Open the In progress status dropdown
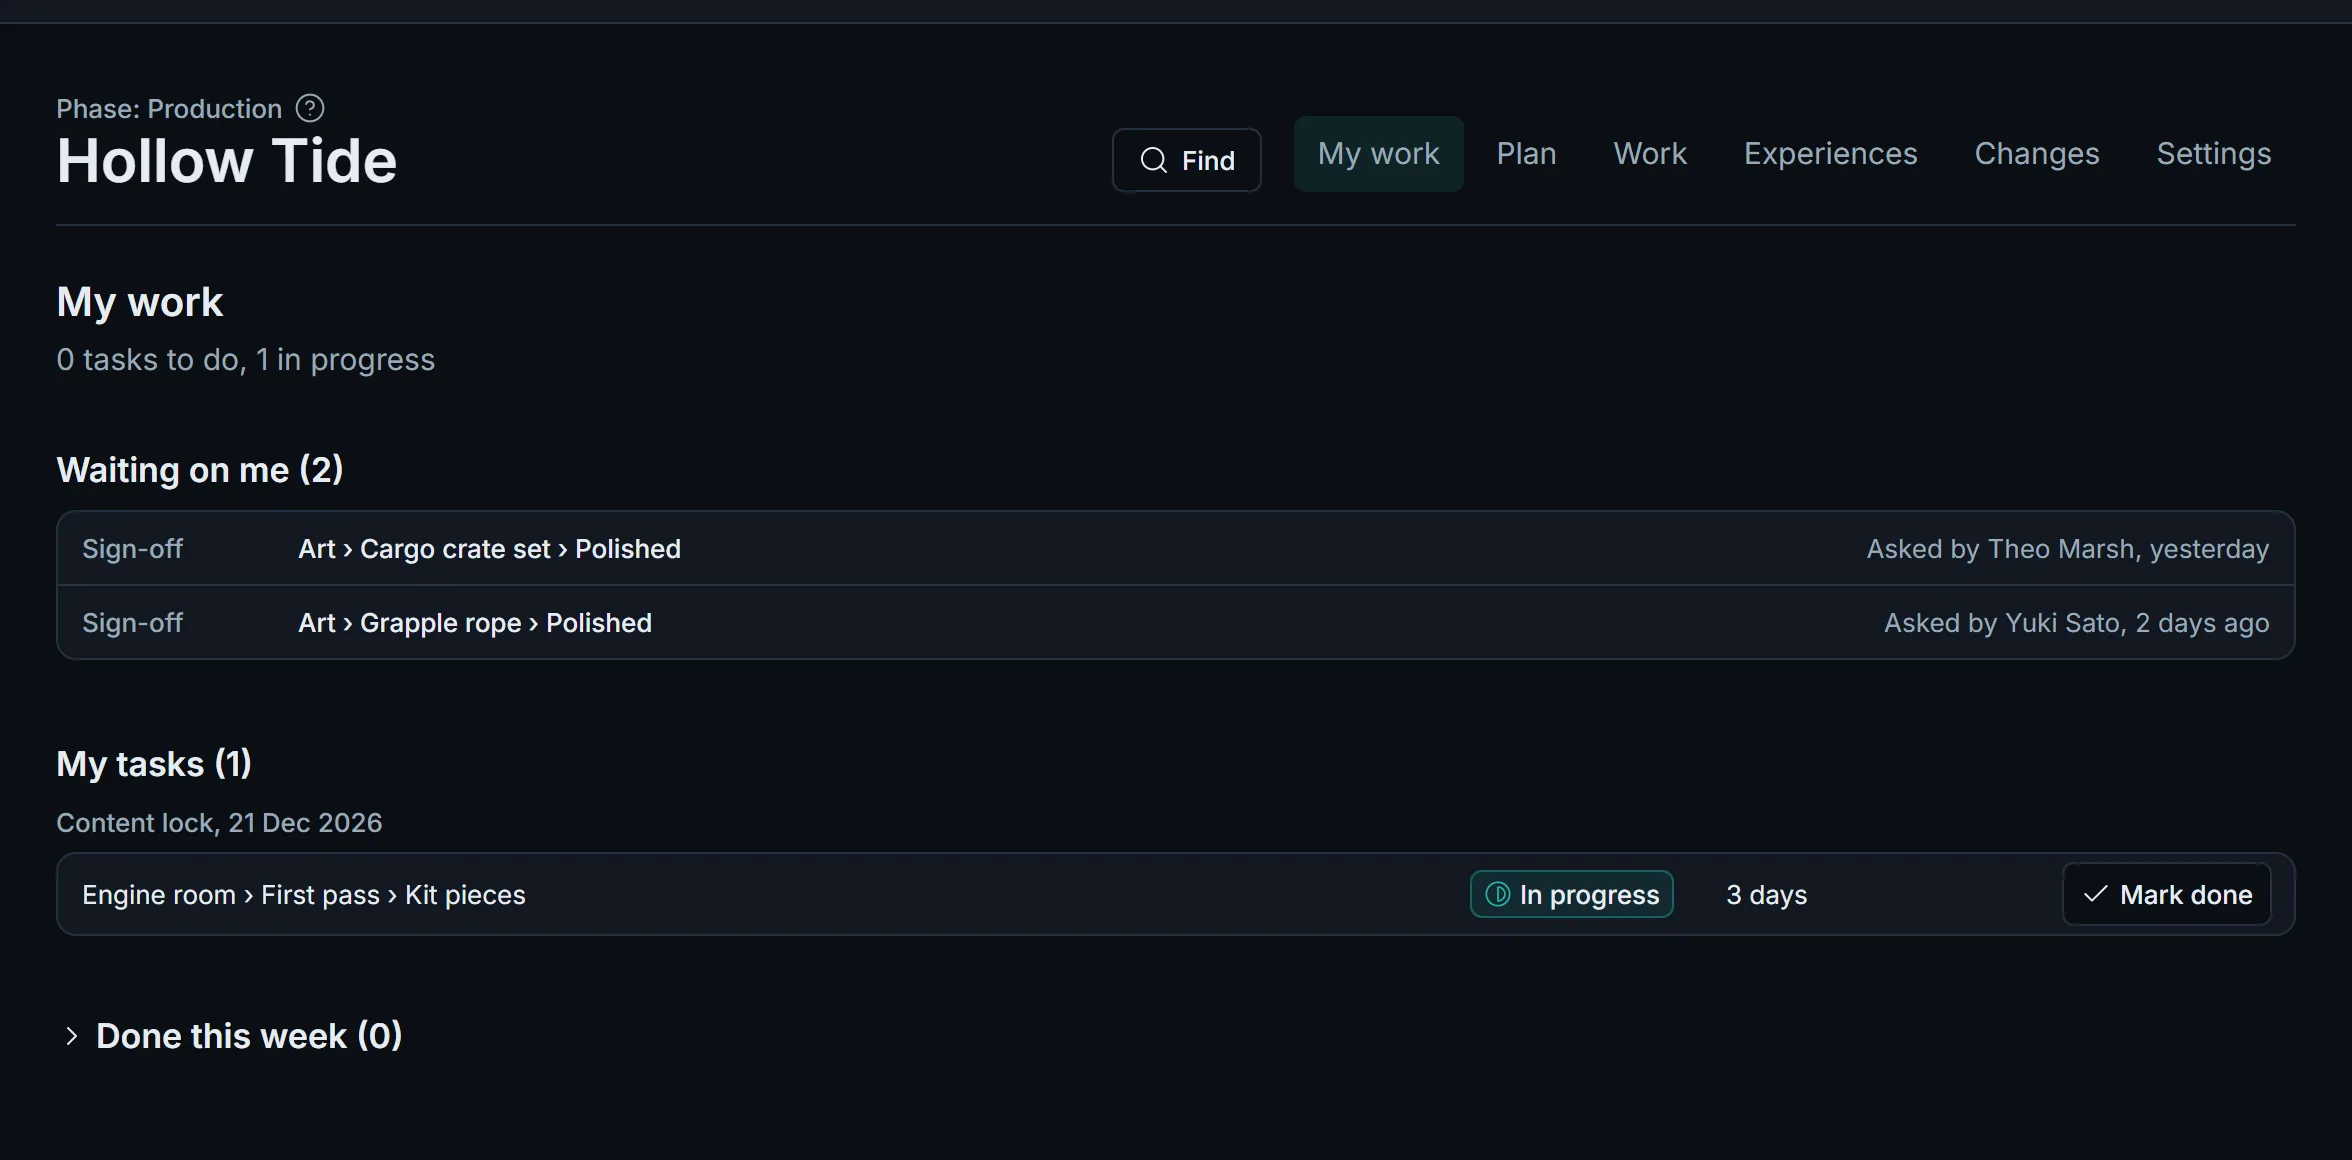Screen dimensions: 2352x1160 [1572, 894]
